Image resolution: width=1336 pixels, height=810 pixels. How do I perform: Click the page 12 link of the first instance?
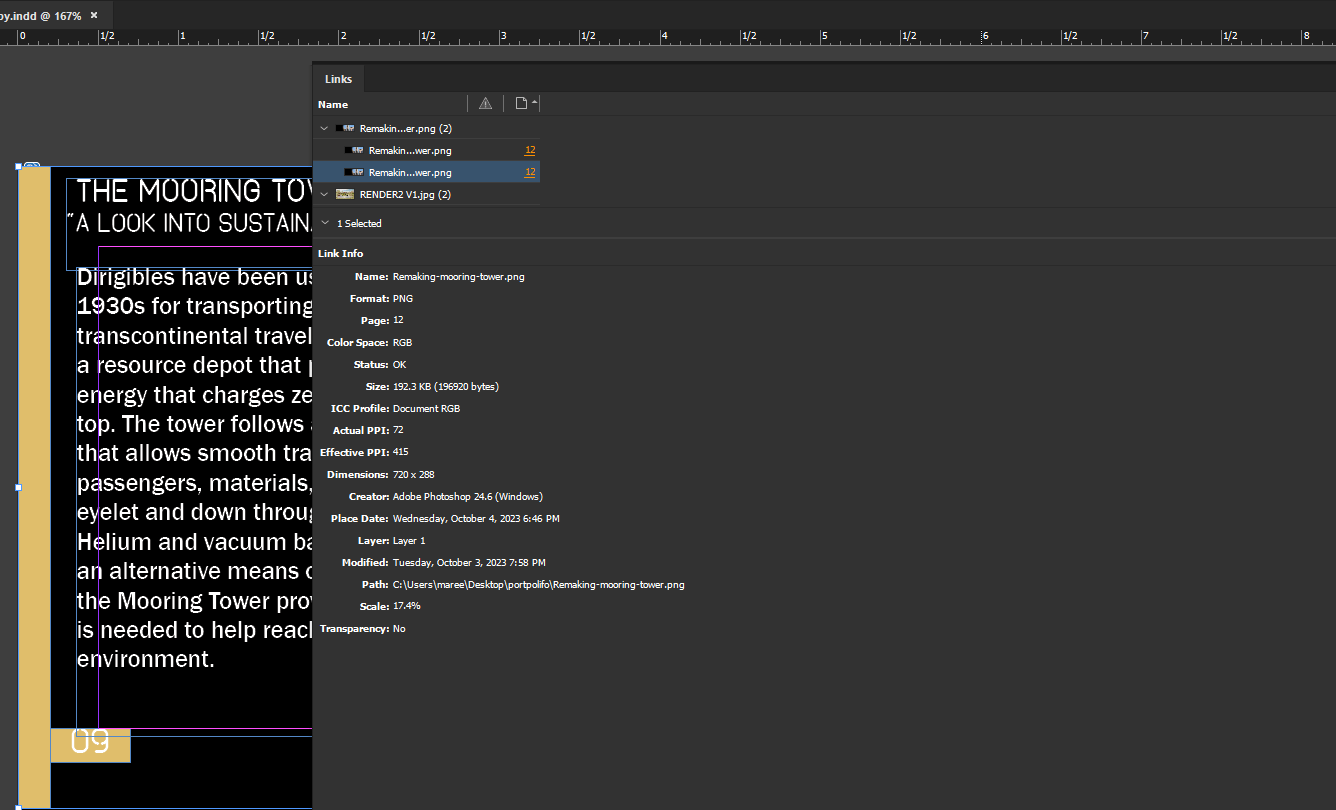[529, 149]
